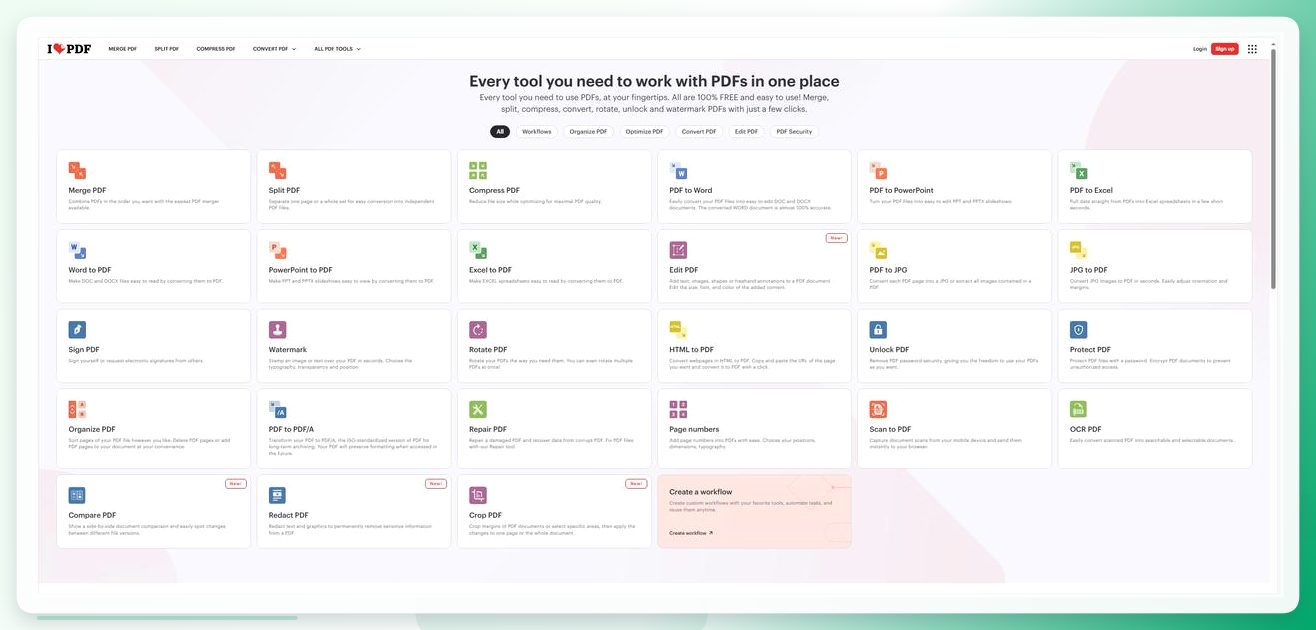Image resolution: width=1316 pixels, height=630 pixels.
Task: Open Split PDF from top navigation
Action: [167, 49]
